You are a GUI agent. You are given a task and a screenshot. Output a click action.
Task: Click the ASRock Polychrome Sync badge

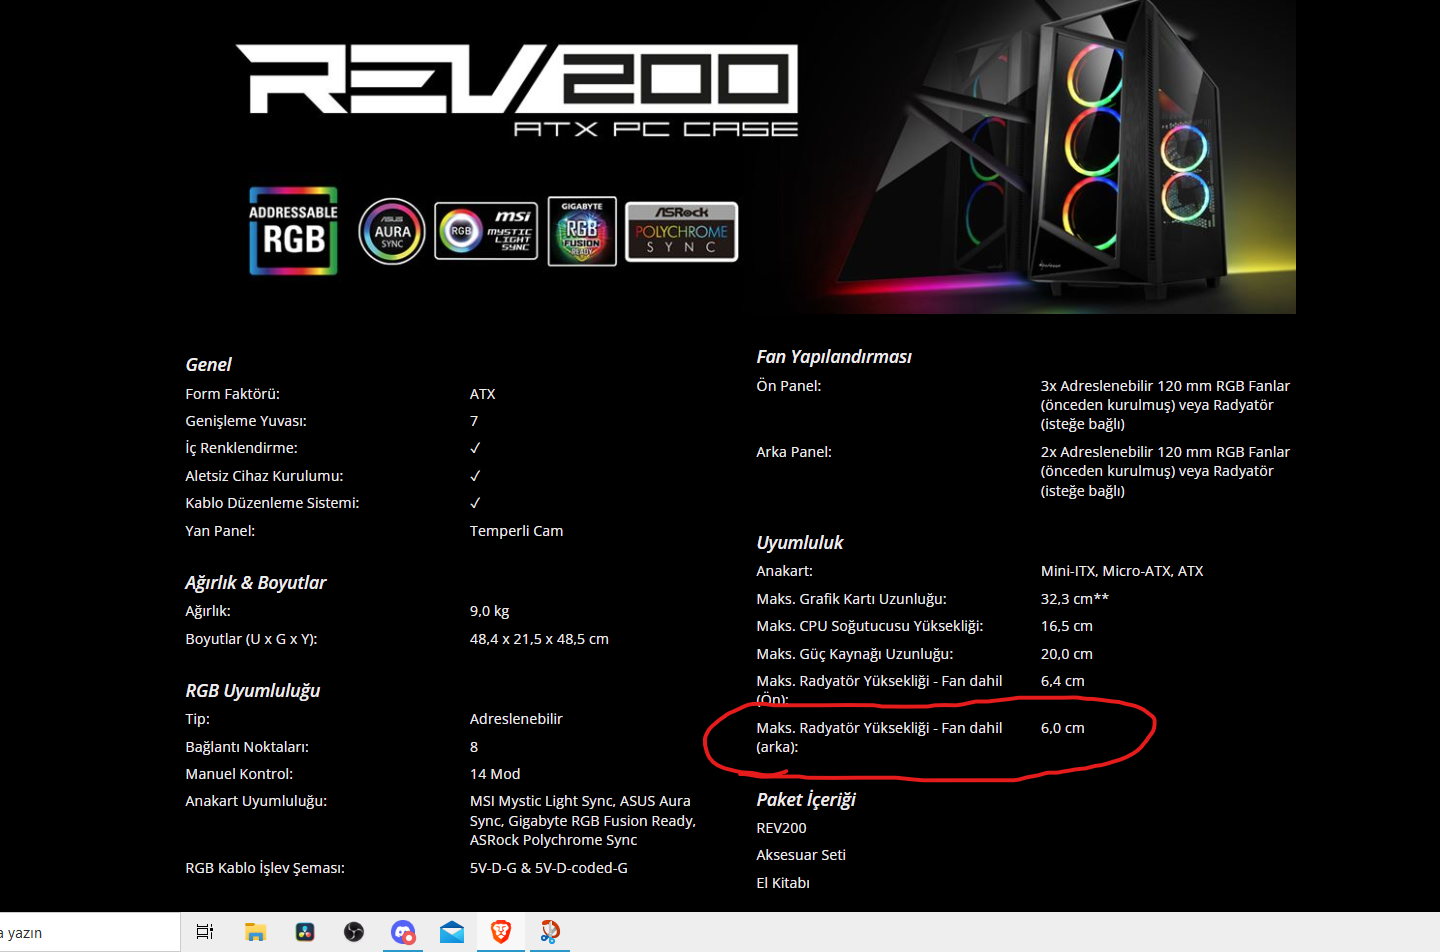pos(682,232)
